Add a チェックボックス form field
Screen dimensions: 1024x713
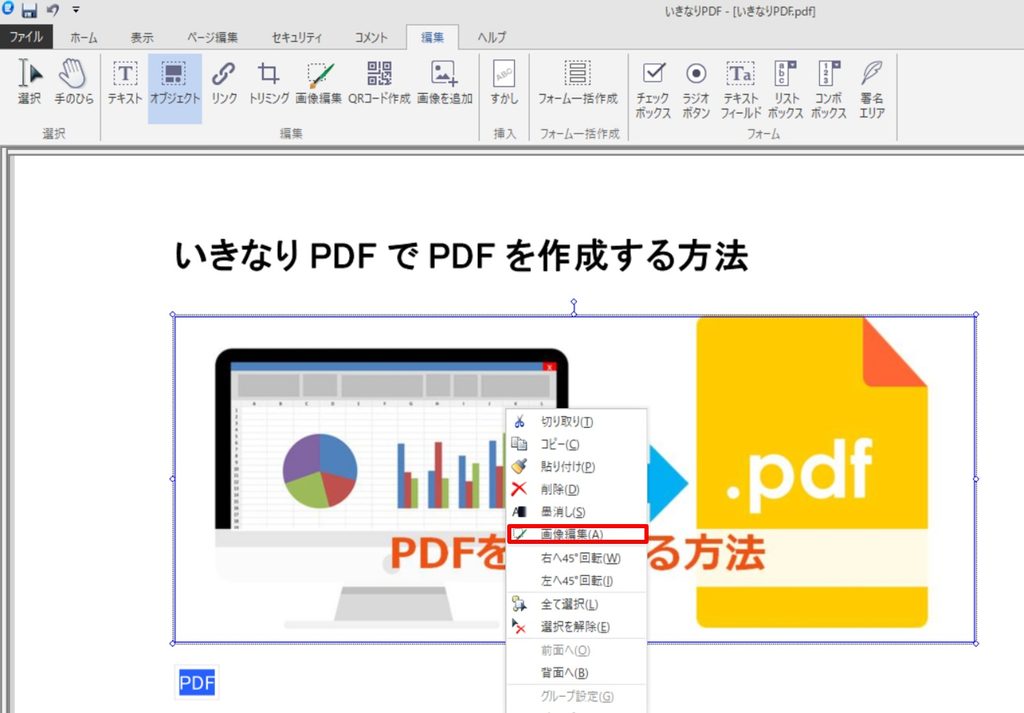pyautogui.click(x=653, y=89)
